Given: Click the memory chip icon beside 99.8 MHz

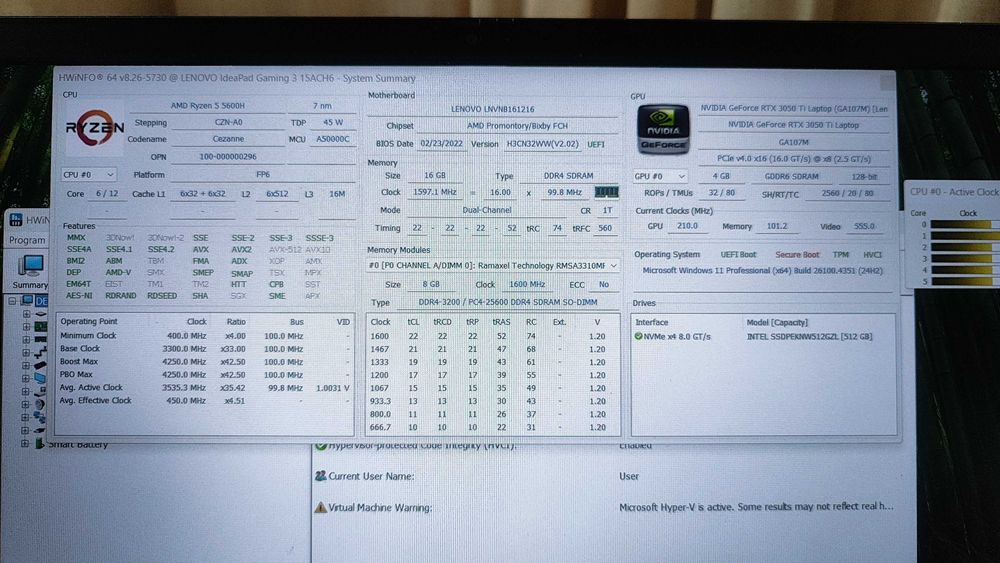Looking at the screenshot, I should click(606, 192).
